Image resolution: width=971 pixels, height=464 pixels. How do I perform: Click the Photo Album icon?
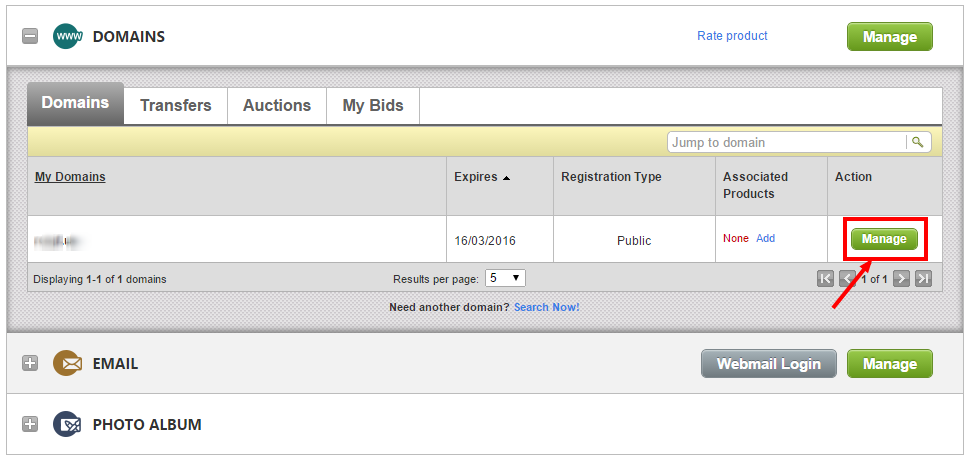(x=67, y=425)
